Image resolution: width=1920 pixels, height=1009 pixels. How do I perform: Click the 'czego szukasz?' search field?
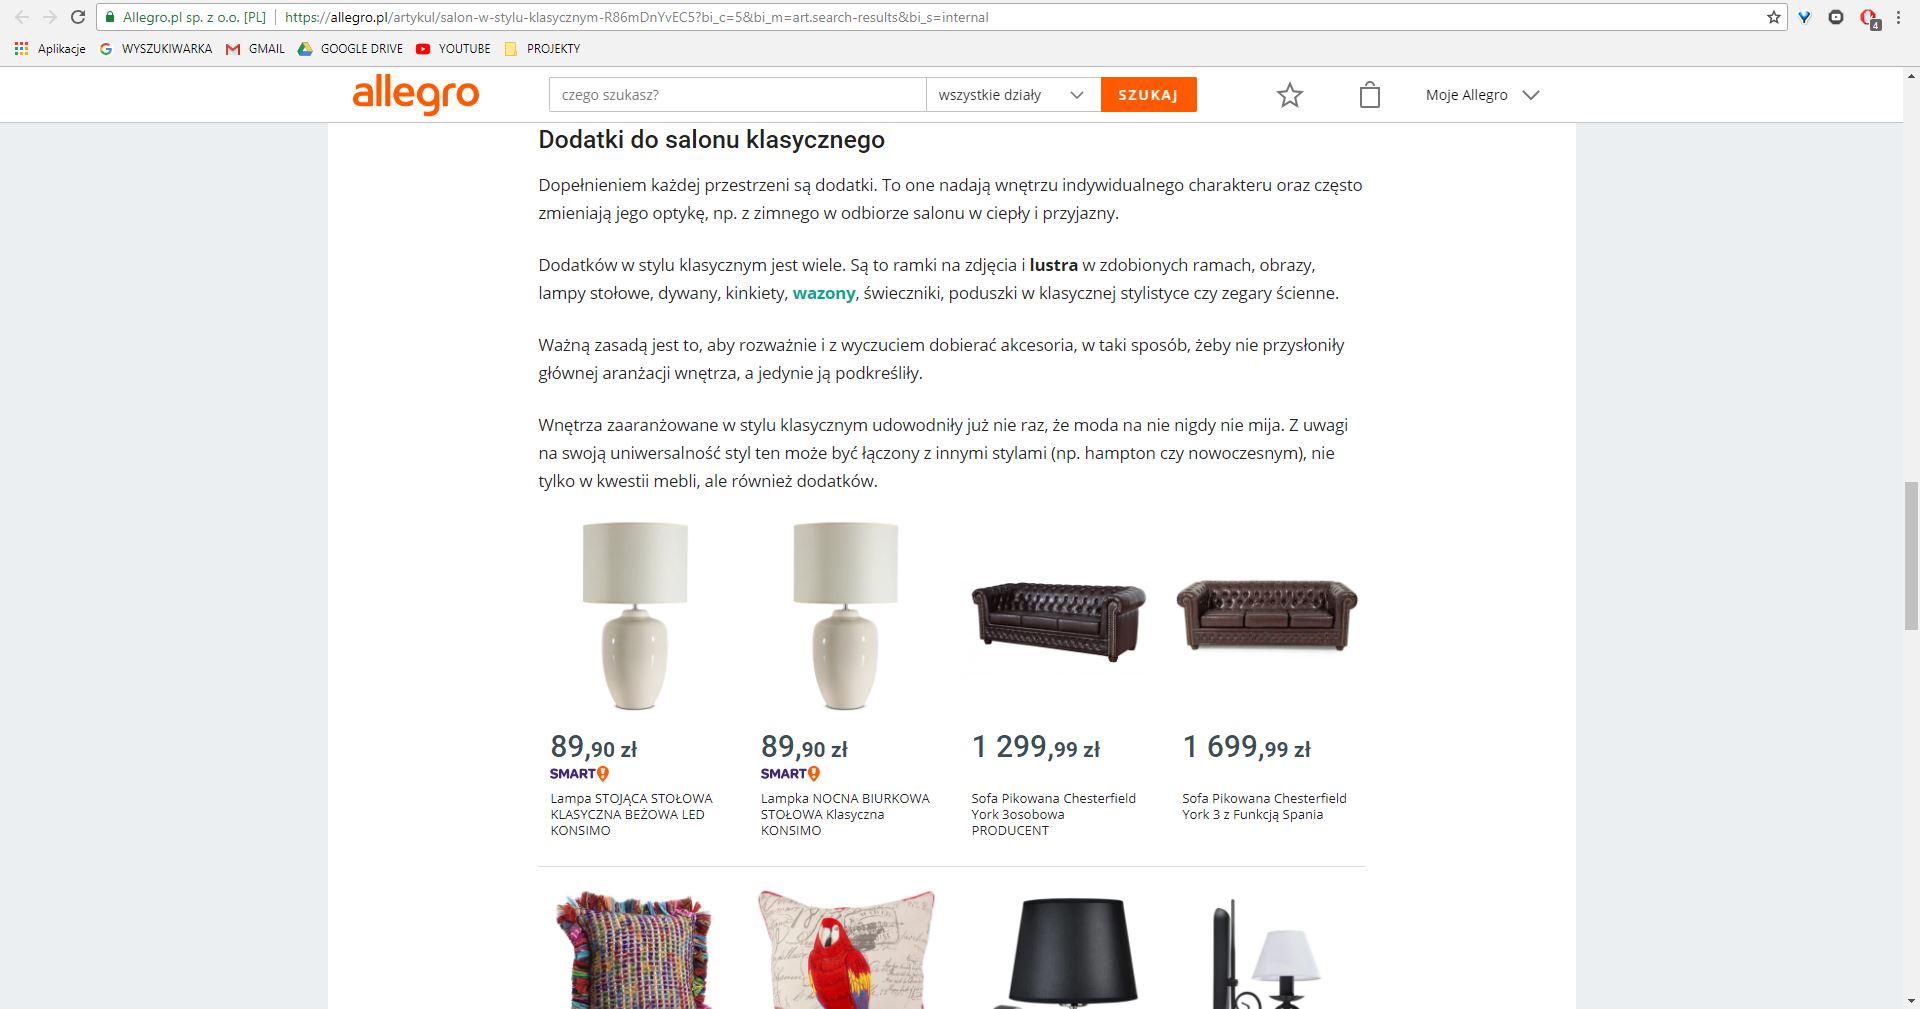(x=737, y=95)
